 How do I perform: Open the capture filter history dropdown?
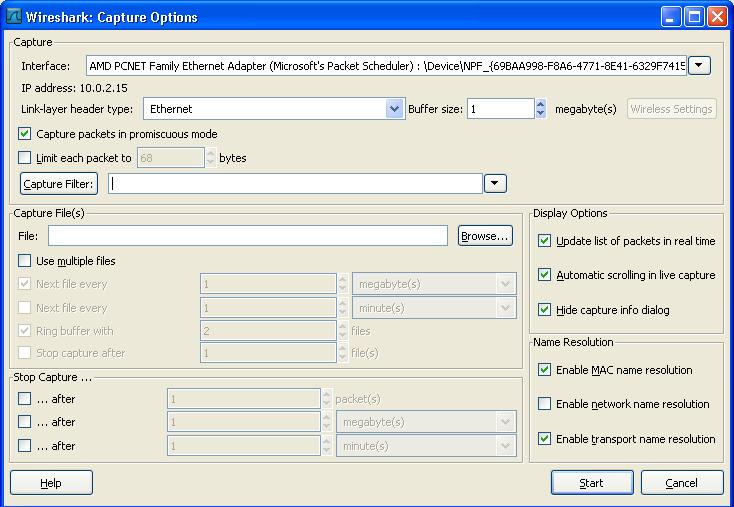(x=495, y=184)
